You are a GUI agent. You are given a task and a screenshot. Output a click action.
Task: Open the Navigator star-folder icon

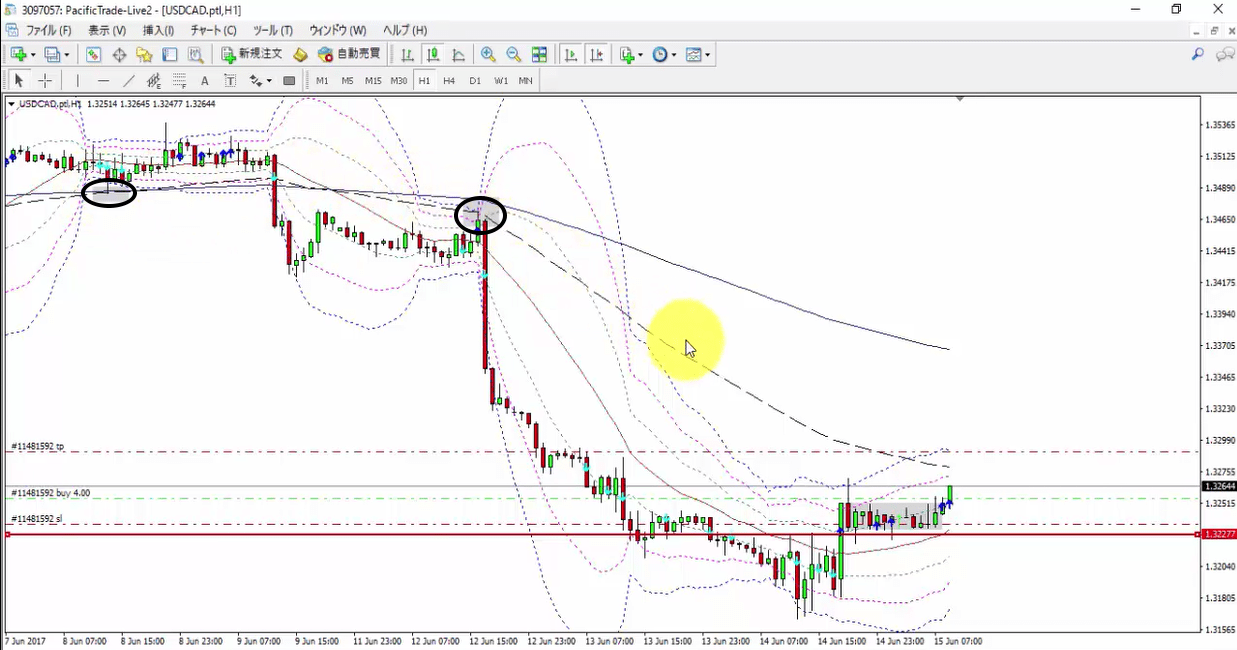click(144, 55)
